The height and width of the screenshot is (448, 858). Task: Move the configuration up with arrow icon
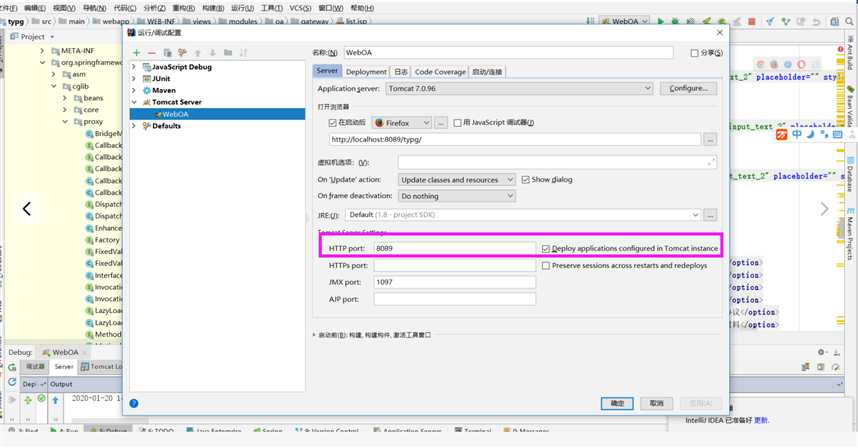pos(198,53)
